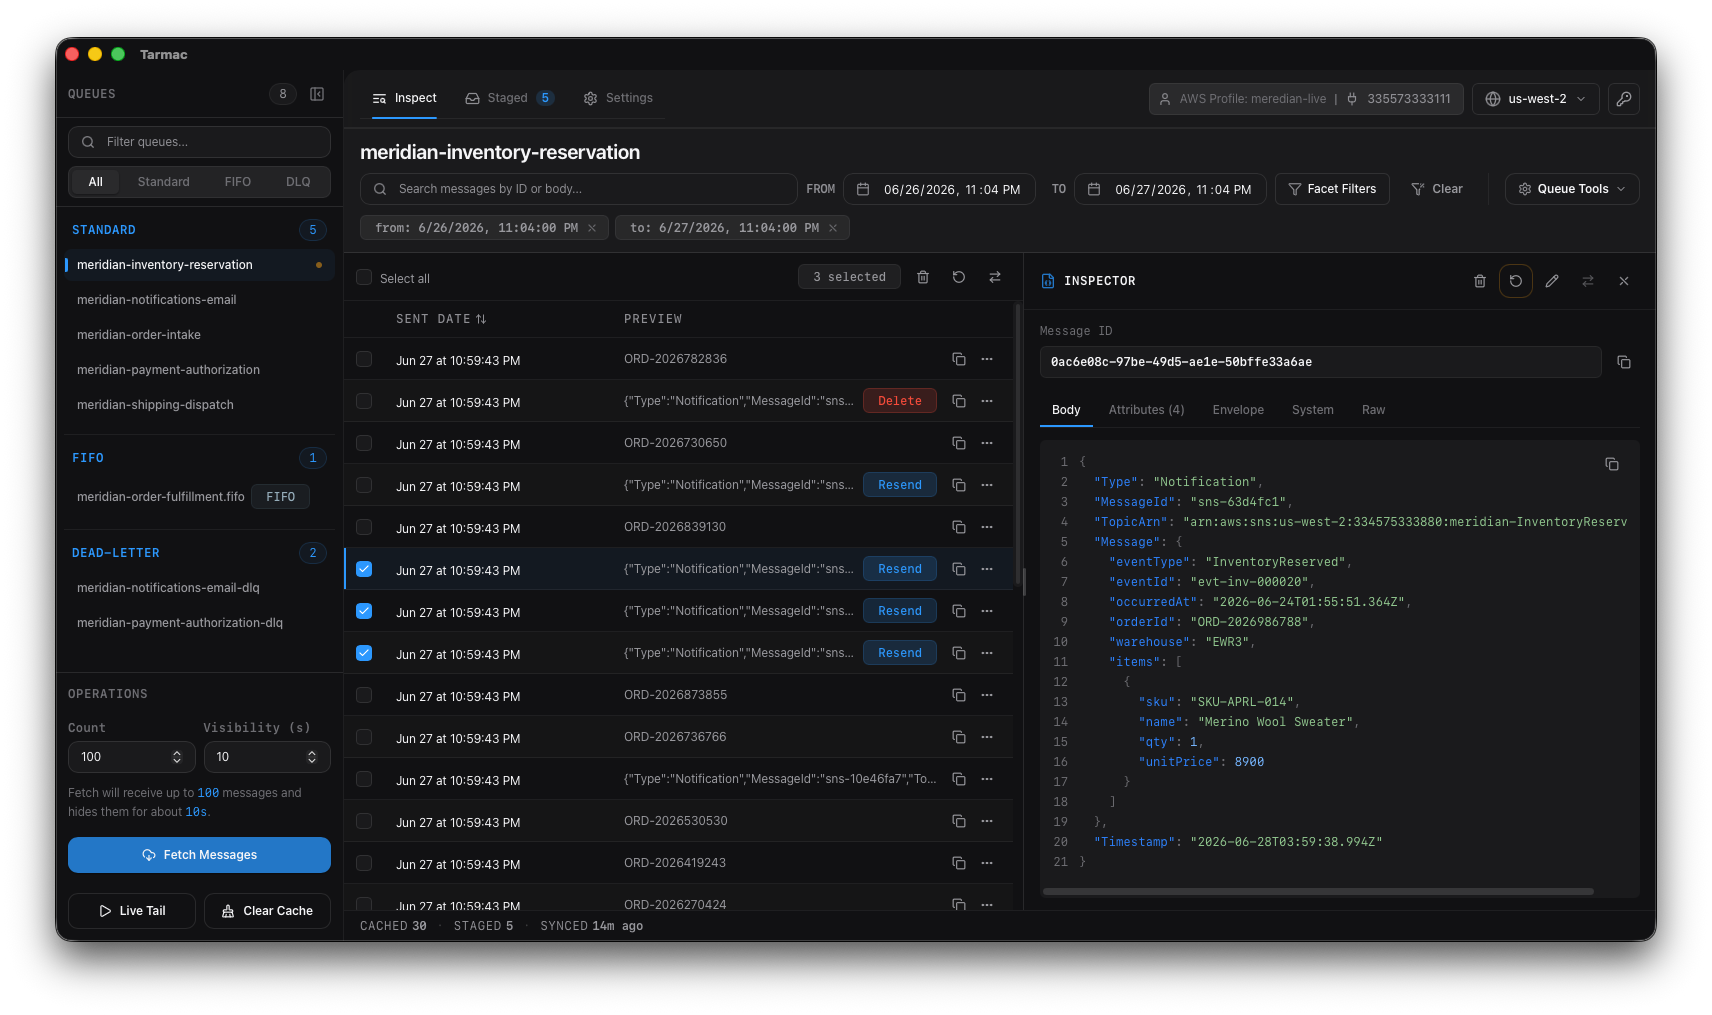Open the Attributes (4) tab
The width and height of the screenshot is (1712, 1015).
[1146, 410]
